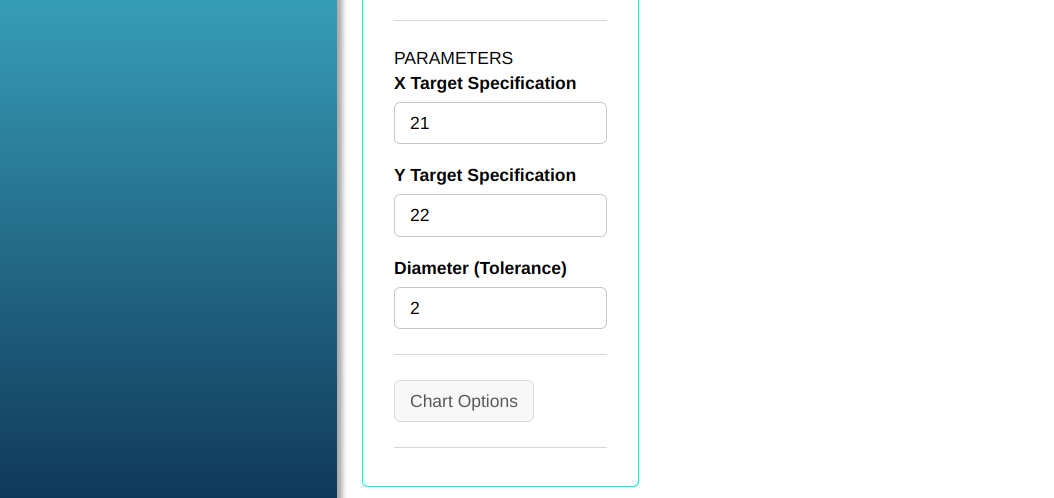Viewport: 1054px width, 498px height.
Task: Open Chart Options
Action: coord(464,401)
